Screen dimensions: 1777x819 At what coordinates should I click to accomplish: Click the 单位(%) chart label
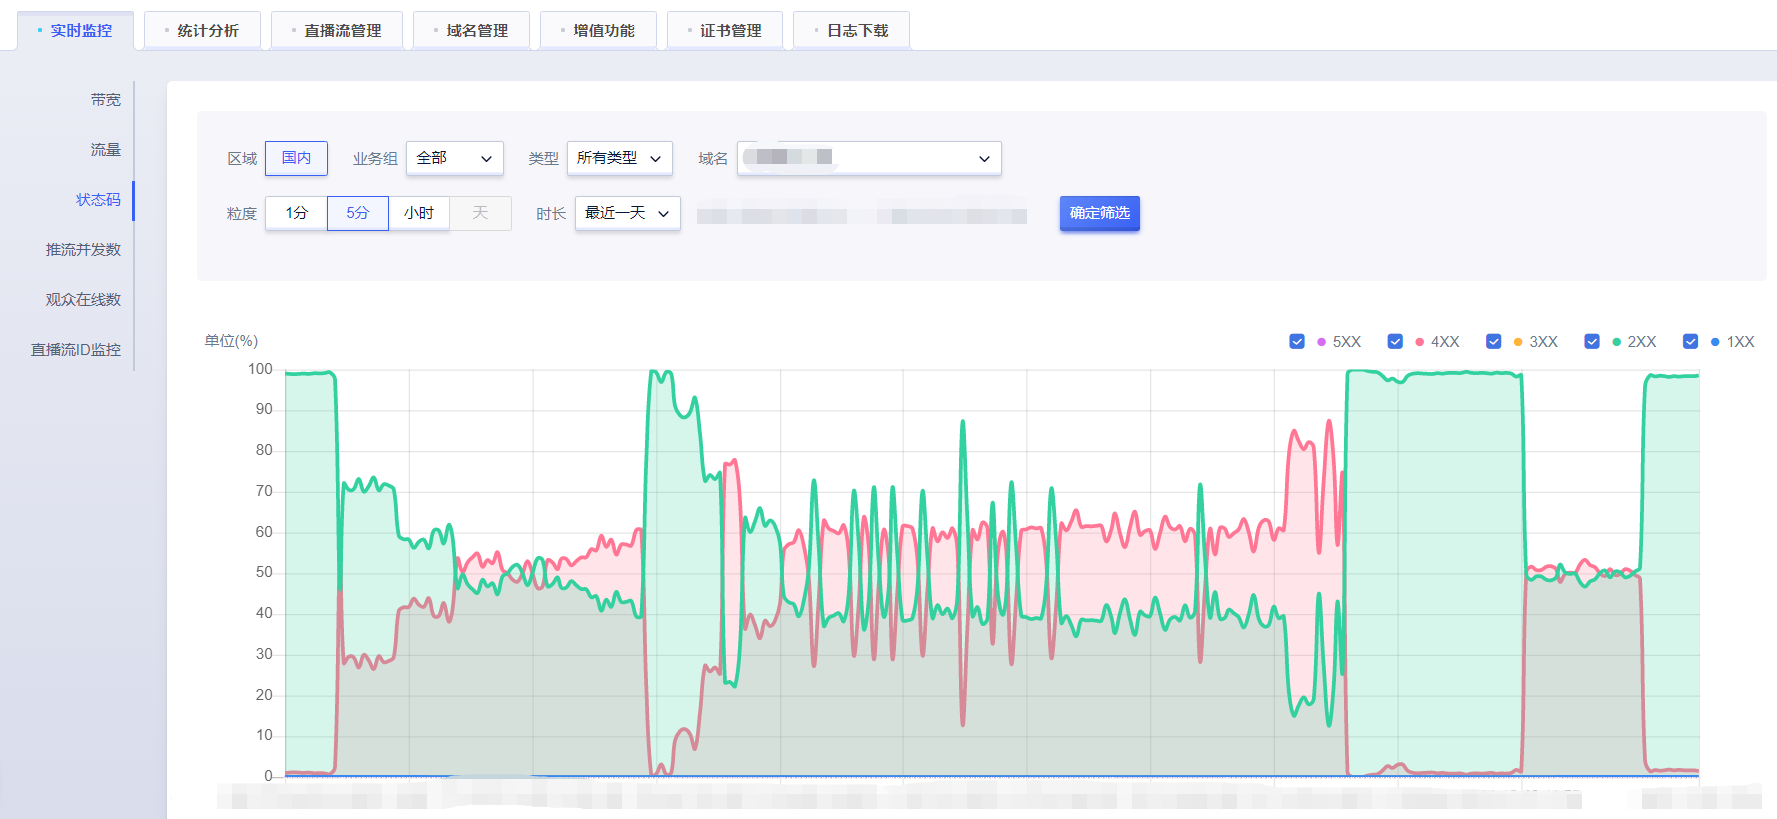pos(231,341)
